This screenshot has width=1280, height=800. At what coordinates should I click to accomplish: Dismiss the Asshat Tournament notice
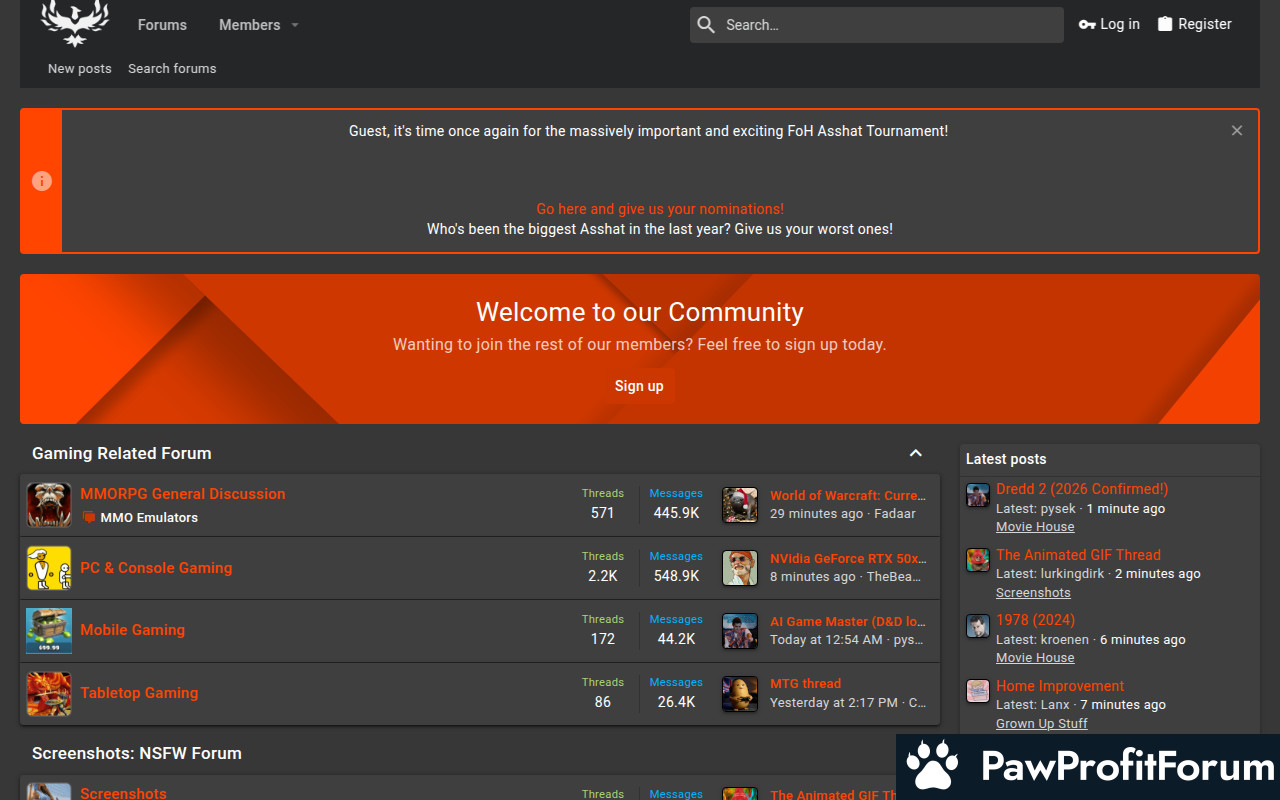1237,131
